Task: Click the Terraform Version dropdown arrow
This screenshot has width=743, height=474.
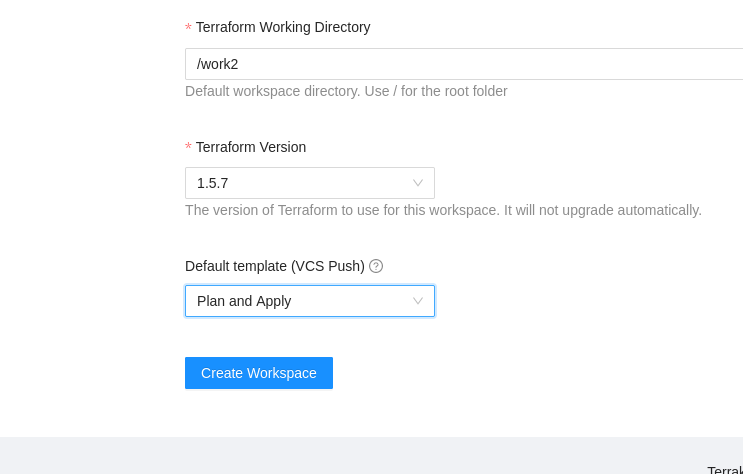Action: pos(418,183)
